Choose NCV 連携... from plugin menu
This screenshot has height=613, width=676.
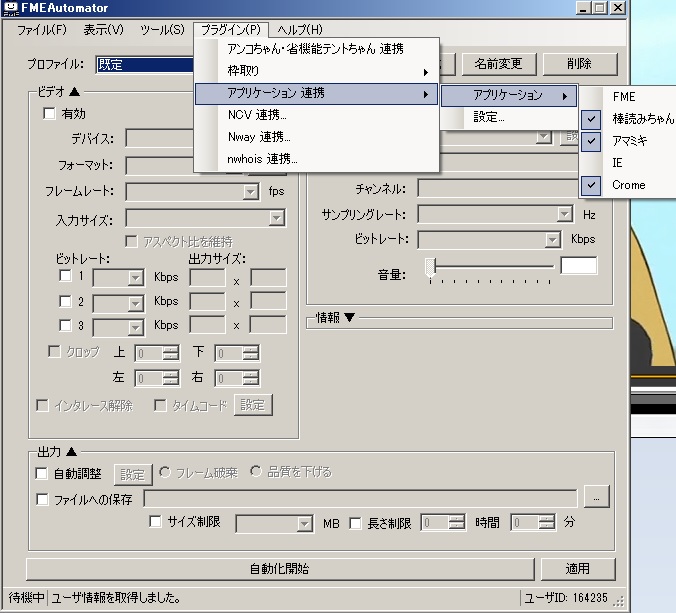point(316,115)
